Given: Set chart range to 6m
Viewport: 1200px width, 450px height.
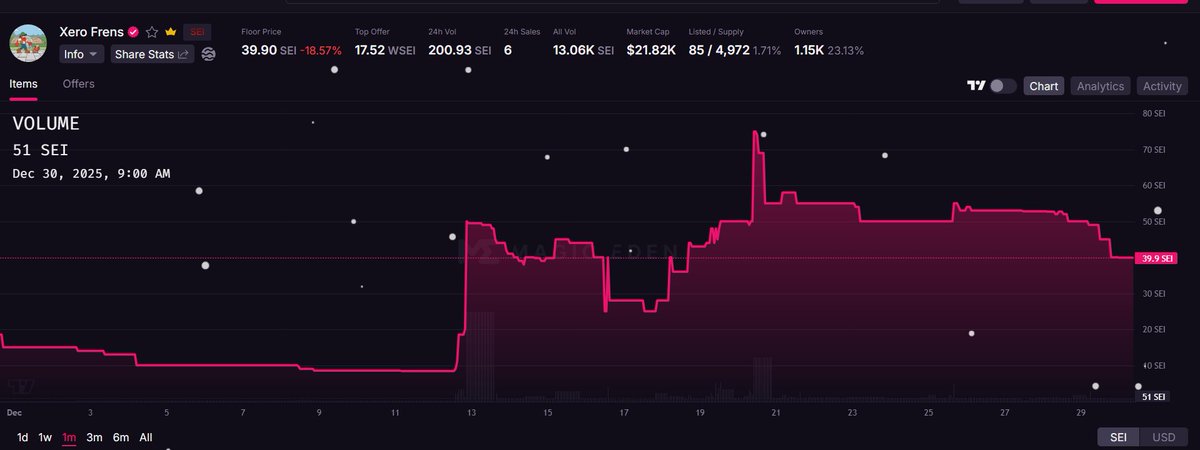Looking at the screenshot, I should pos(120,437).
